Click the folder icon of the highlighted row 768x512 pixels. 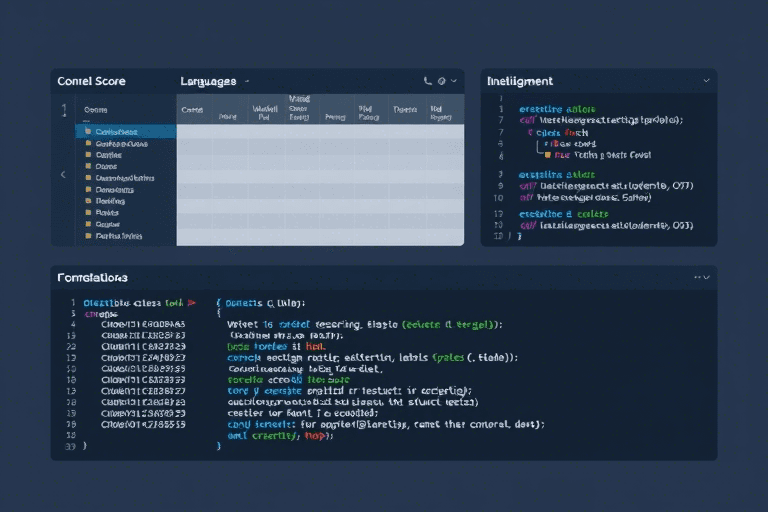point(88,131)
